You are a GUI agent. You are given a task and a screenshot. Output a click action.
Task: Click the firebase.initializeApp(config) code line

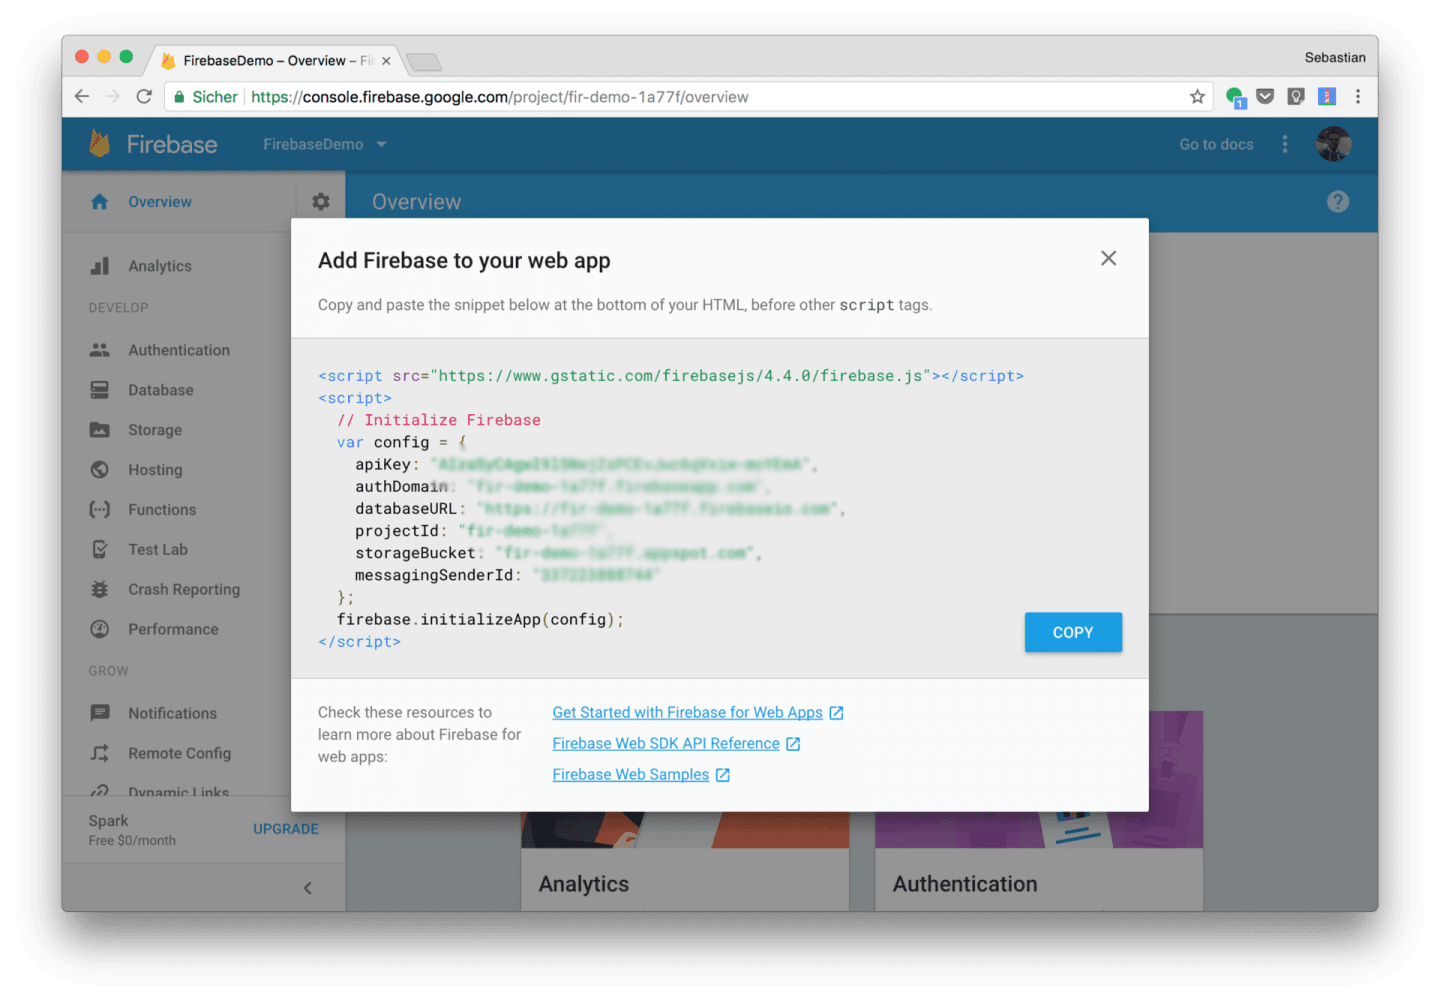pos(480,619)
